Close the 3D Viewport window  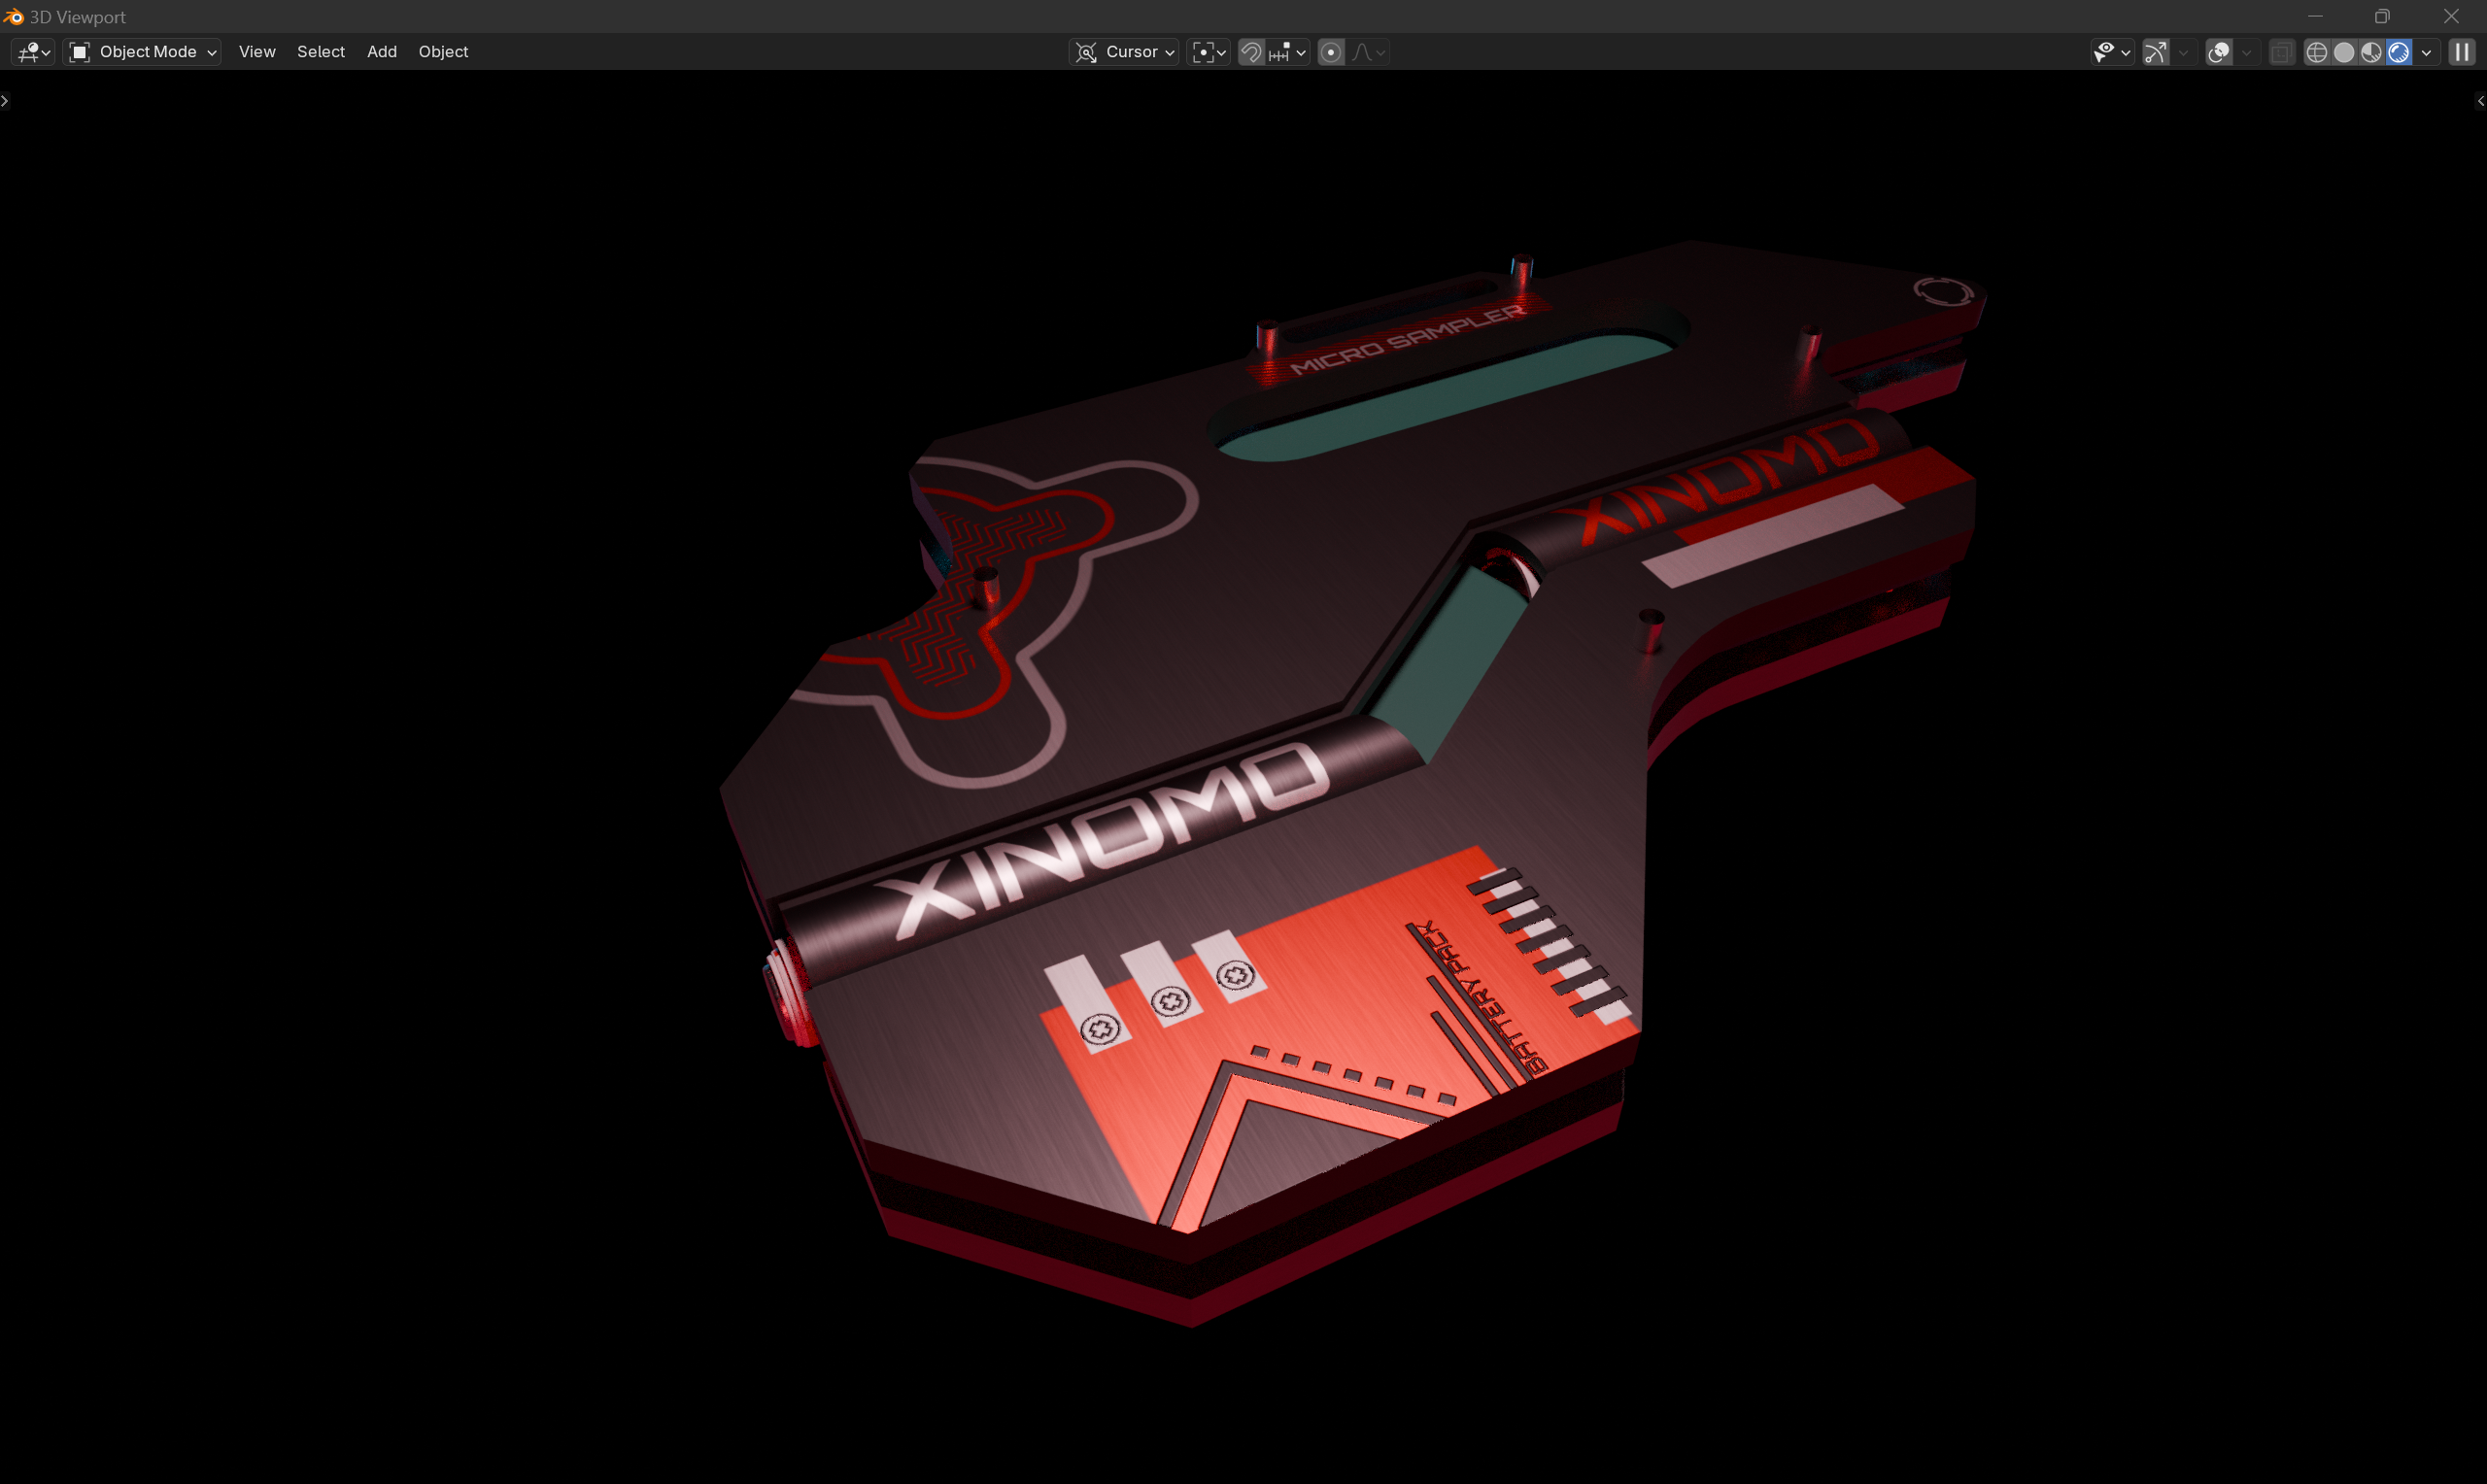tap(2451, 17)
